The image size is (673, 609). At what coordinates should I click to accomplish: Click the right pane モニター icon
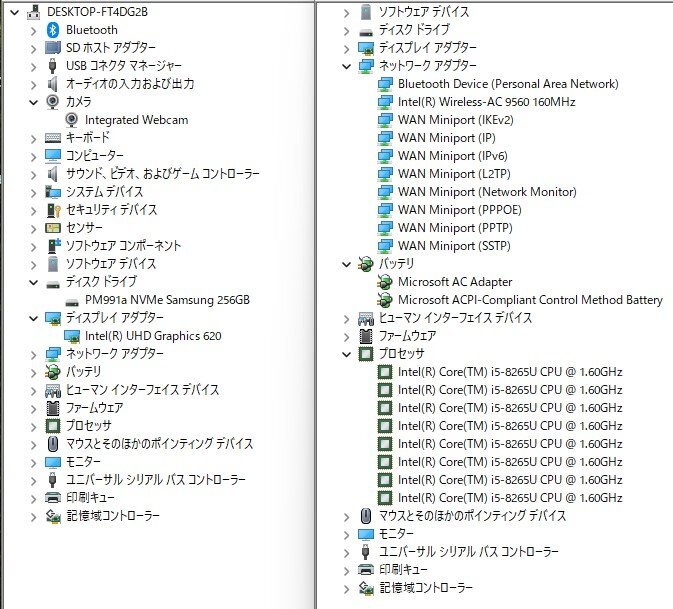point(366,534)
